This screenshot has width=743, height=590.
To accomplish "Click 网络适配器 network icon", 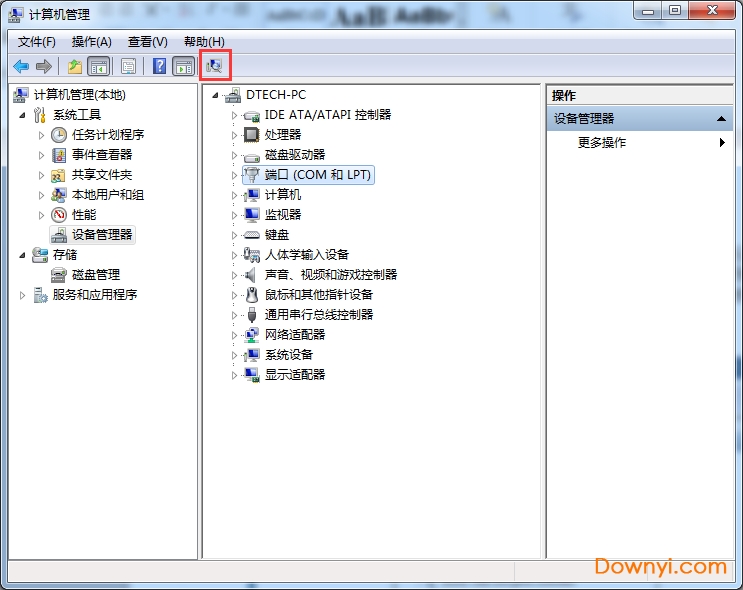I will [252, 335].
